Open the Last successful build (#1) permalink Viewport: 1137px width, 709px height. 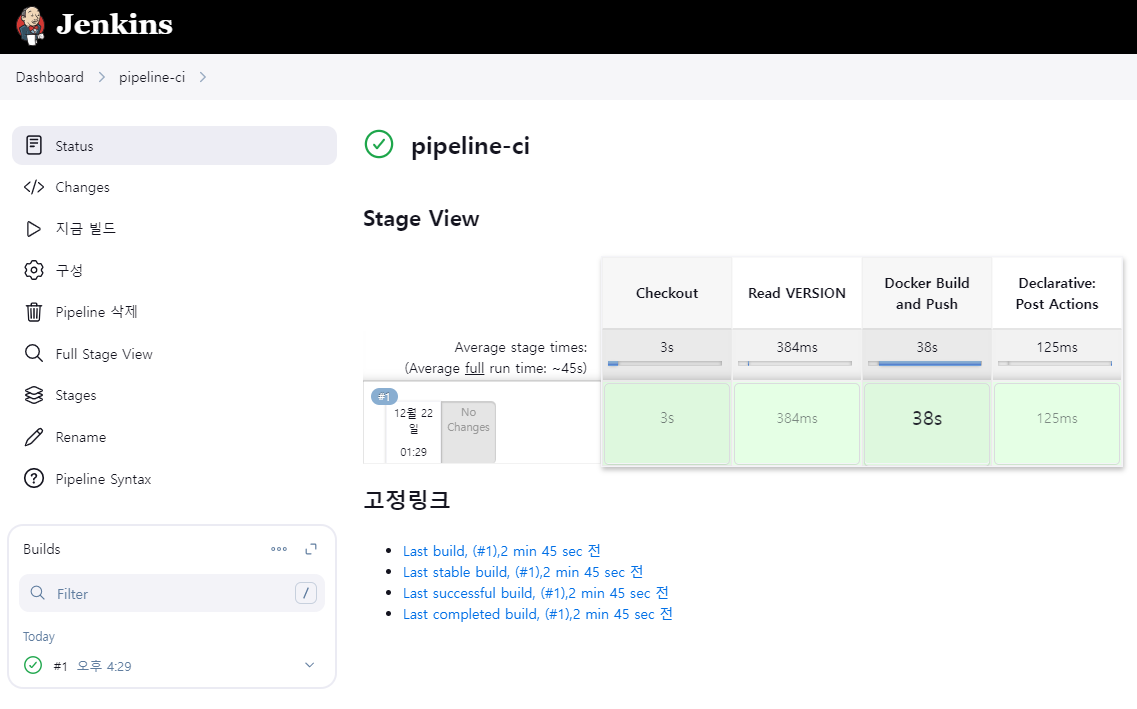pos(536,593)
